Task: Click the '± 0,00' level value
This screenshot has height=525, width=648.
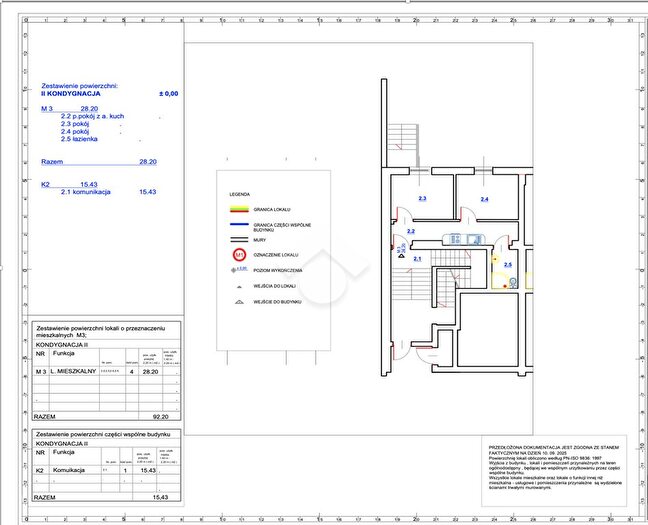Action: 169,94
